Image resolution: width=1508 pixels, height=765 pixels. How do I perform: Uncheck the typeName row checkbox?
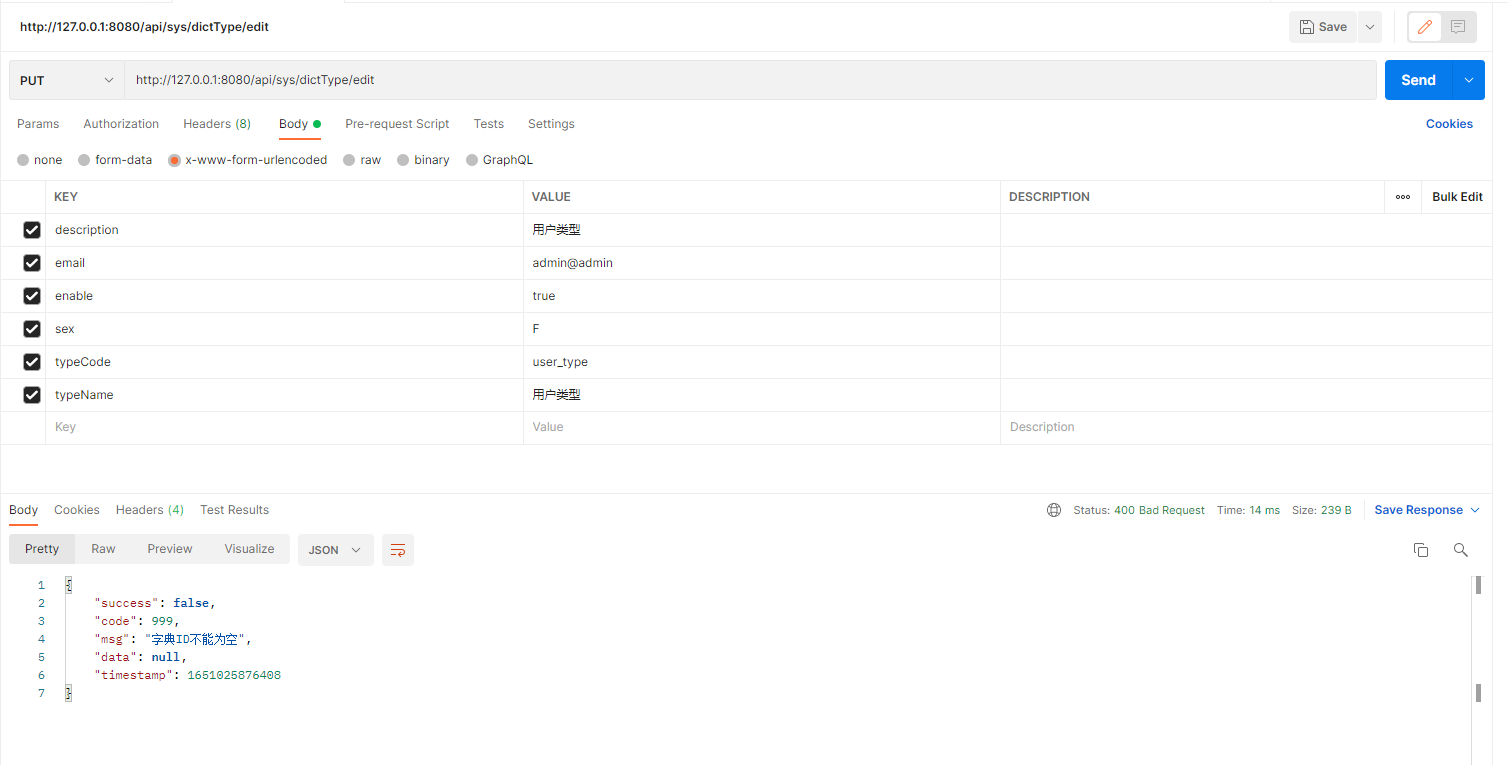(32, 395)
